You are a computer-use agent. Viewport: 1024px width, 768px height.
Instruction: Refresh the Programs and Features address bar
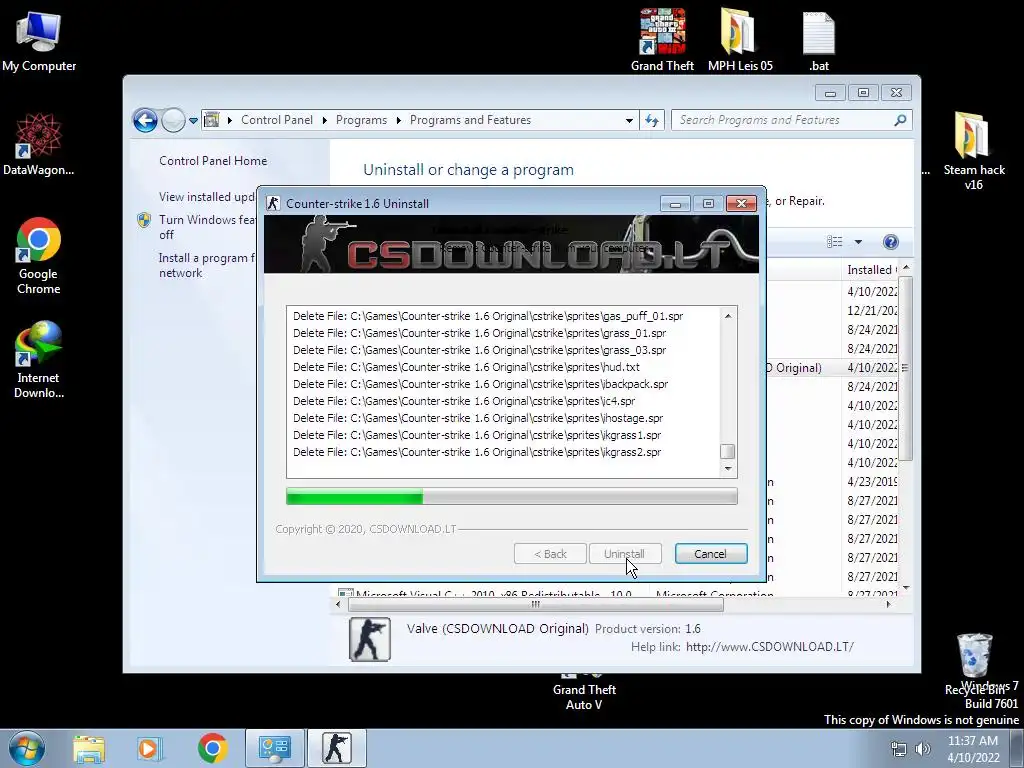coord(652,120)
